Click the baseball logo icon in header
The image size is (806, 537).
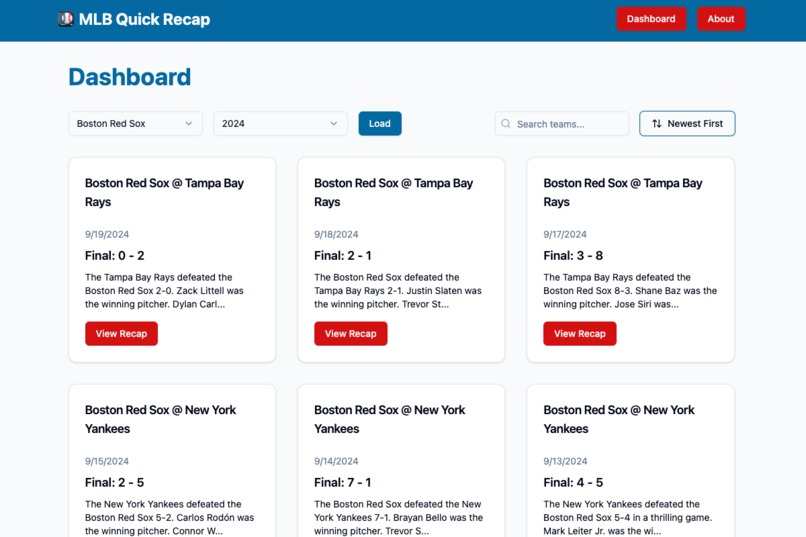tap(65, 19)
